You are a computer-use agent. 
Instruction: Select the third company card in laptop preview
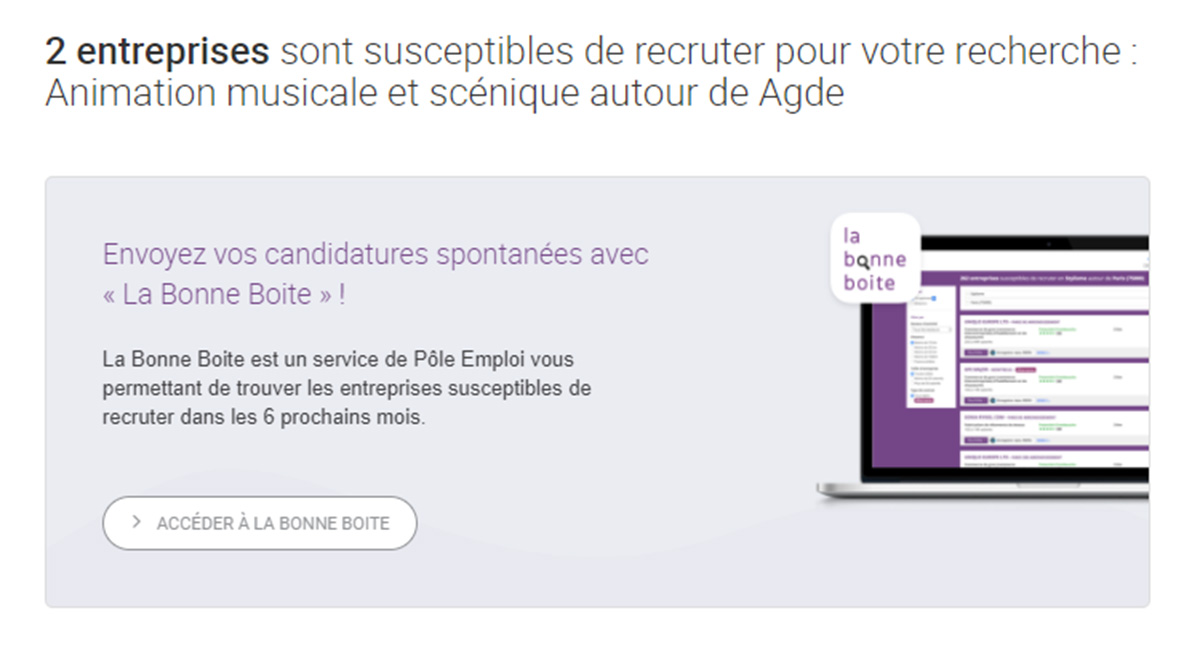(1054, 428)
